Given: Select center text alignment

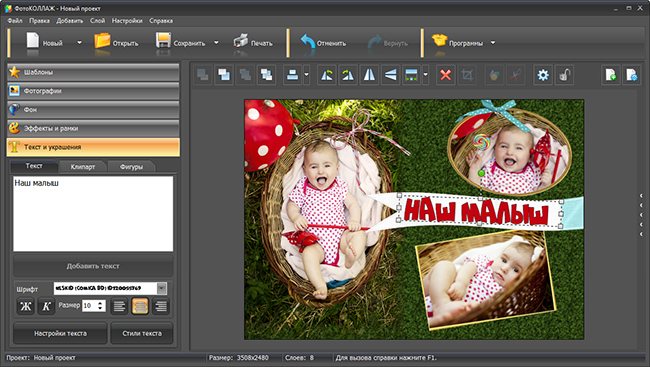Looking at the screenshot, I should (140, 306).
